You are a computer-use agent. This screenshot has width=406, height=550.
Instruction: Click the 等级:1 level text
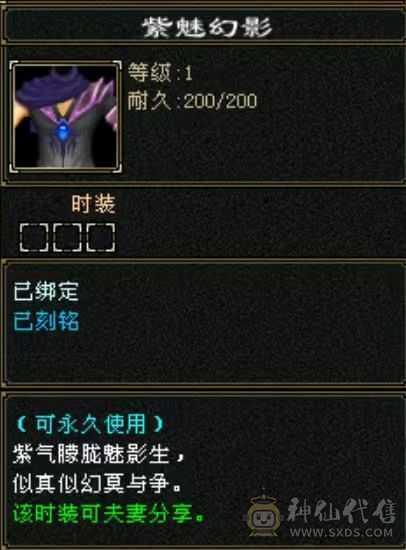click(160, 73)
